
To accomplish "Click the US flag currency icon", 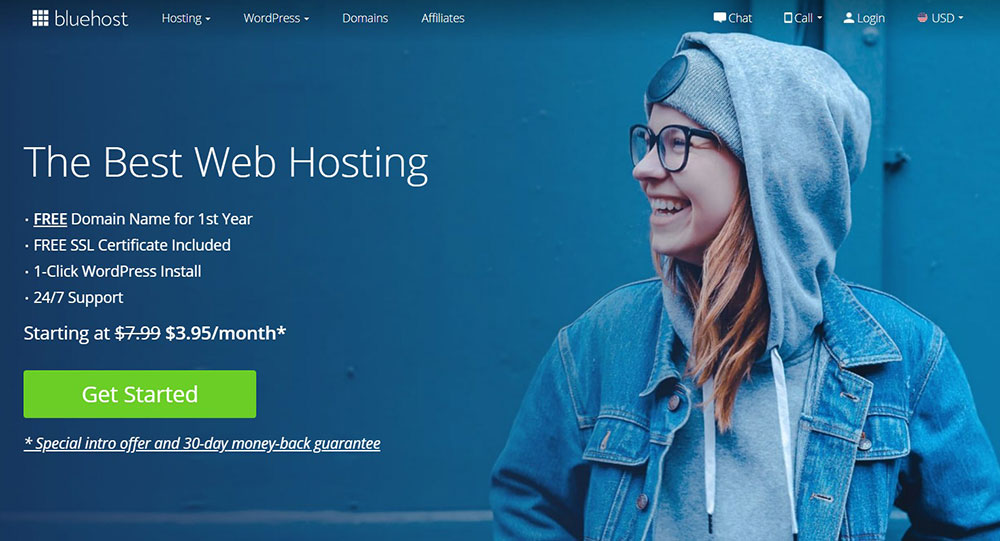I will tap(922, 18).
